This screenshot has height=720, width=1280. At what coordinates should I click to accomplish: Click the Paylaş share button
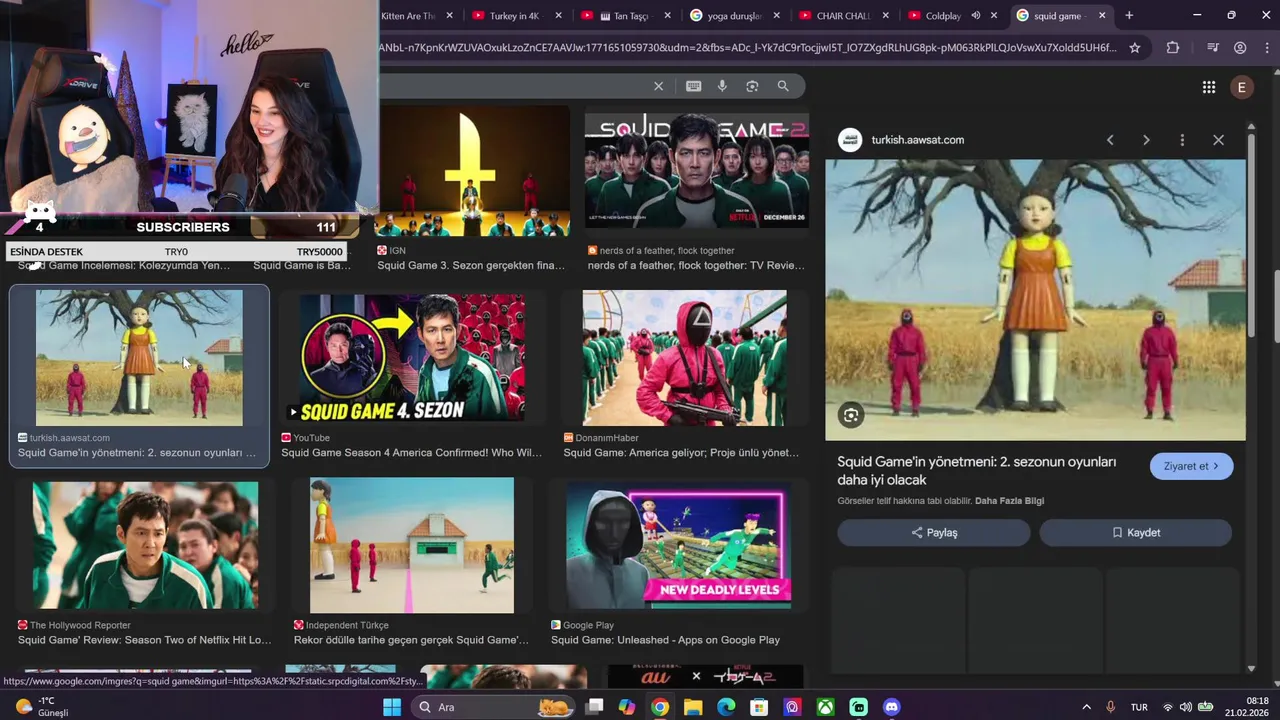point(934,533)
